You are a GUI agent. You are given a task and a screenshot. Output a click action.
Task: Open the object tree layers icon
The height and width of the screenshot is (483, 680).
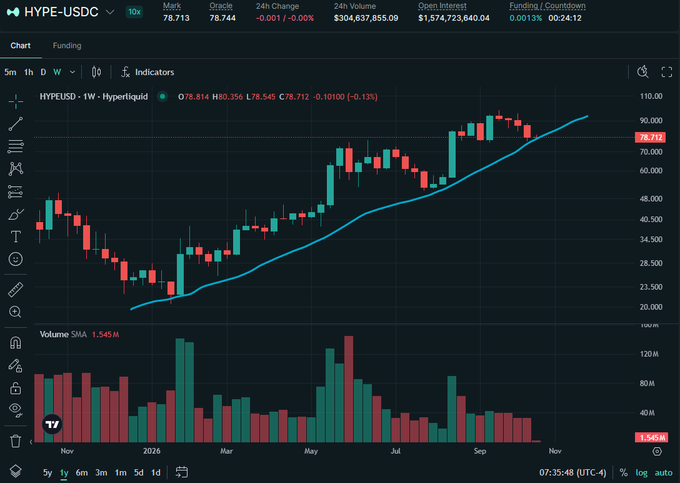point(16,471)
